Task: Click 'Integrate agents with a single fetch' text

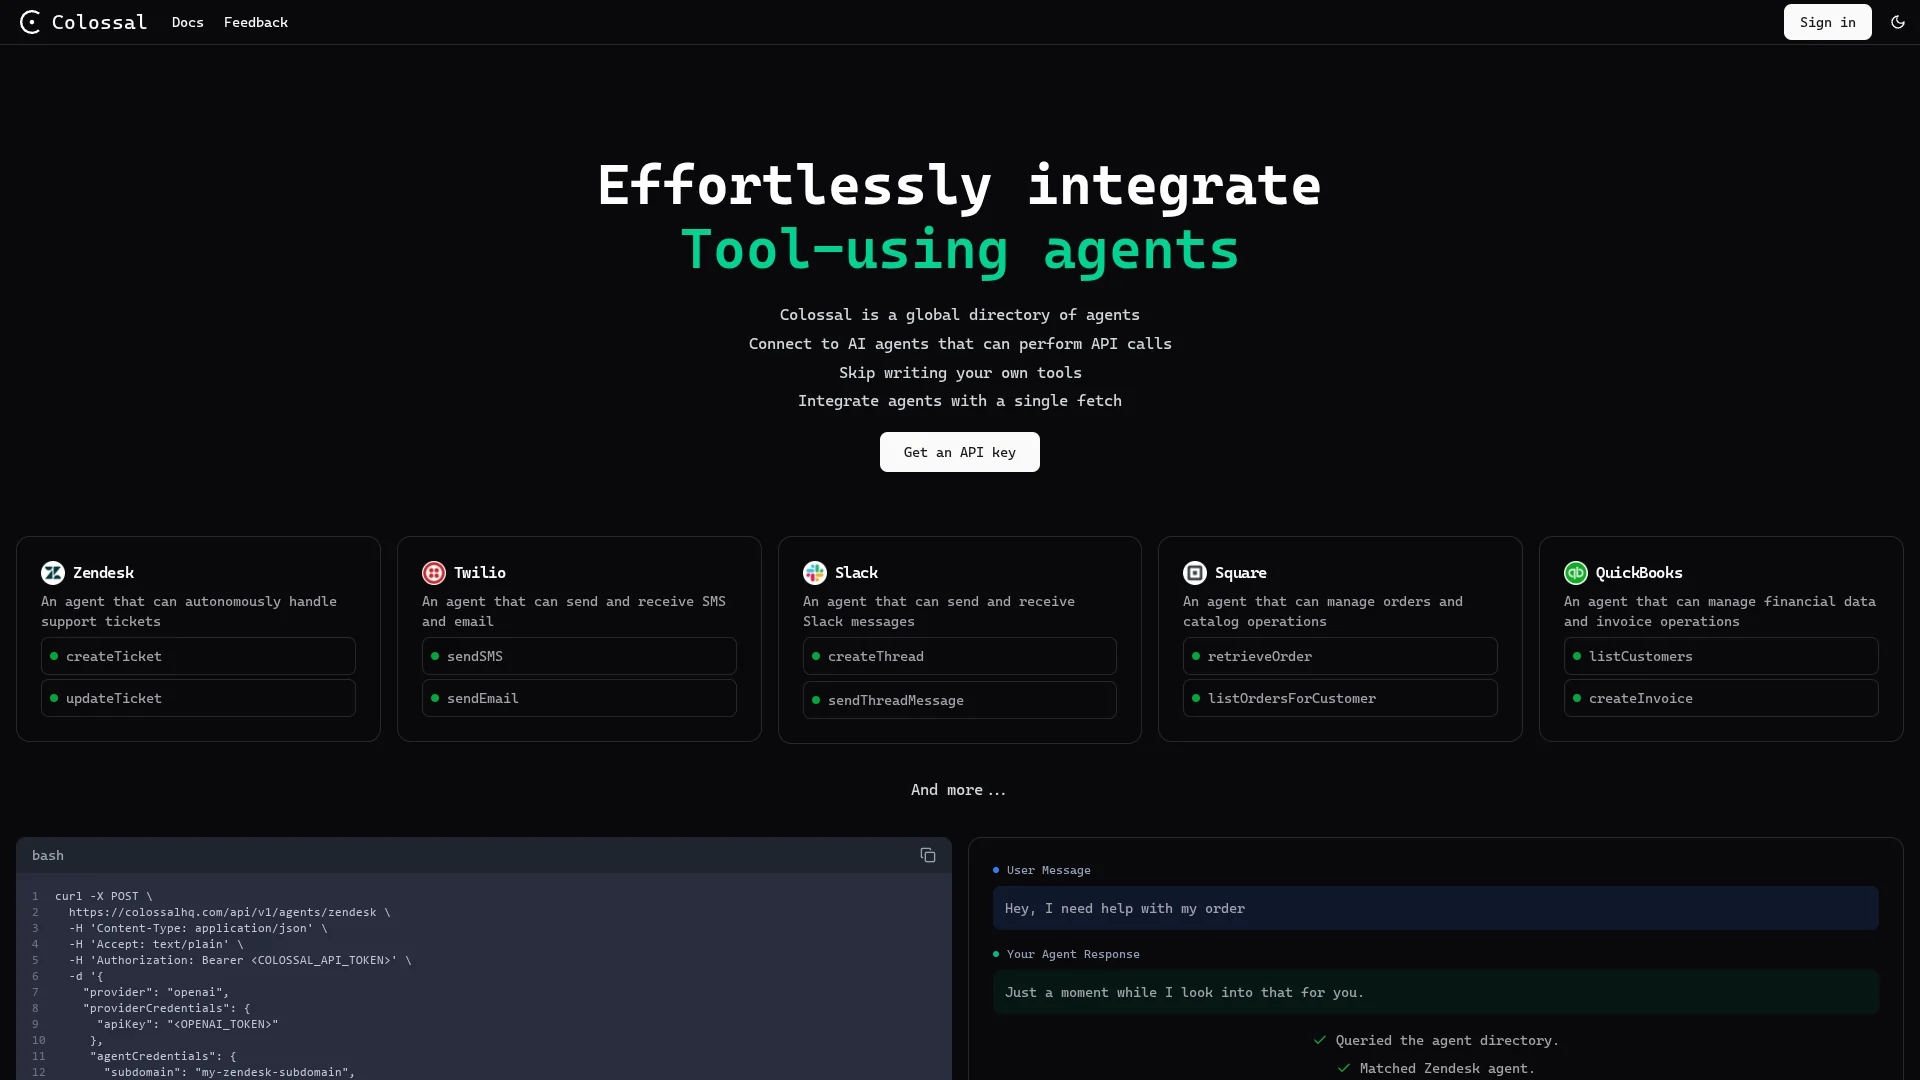Action: tap(960, 401)
